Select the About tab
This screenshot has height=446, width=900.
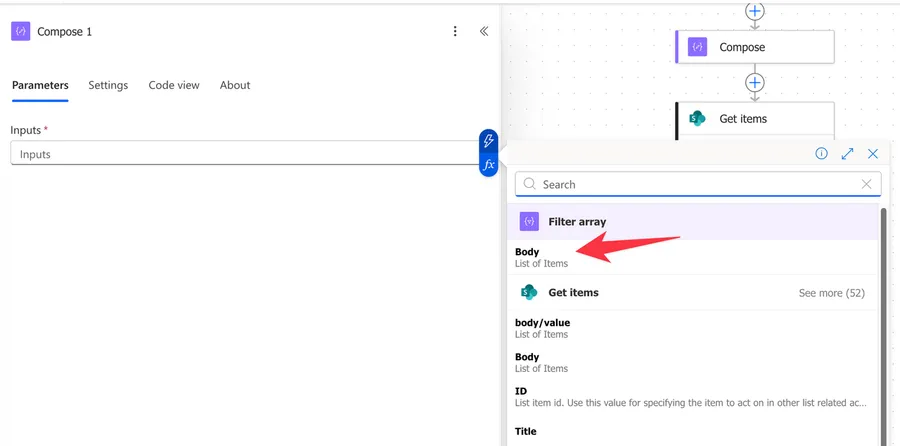[x=235, y=85]
